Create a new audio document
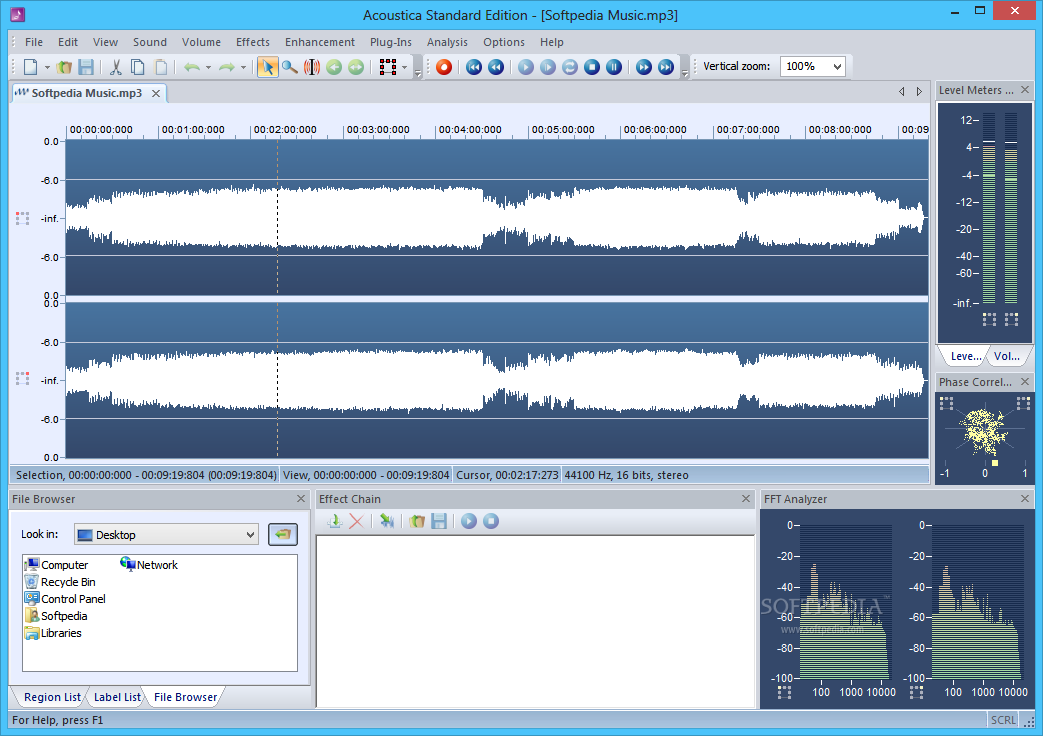This screenshot has height=736, width=1043. click(31, 67)
